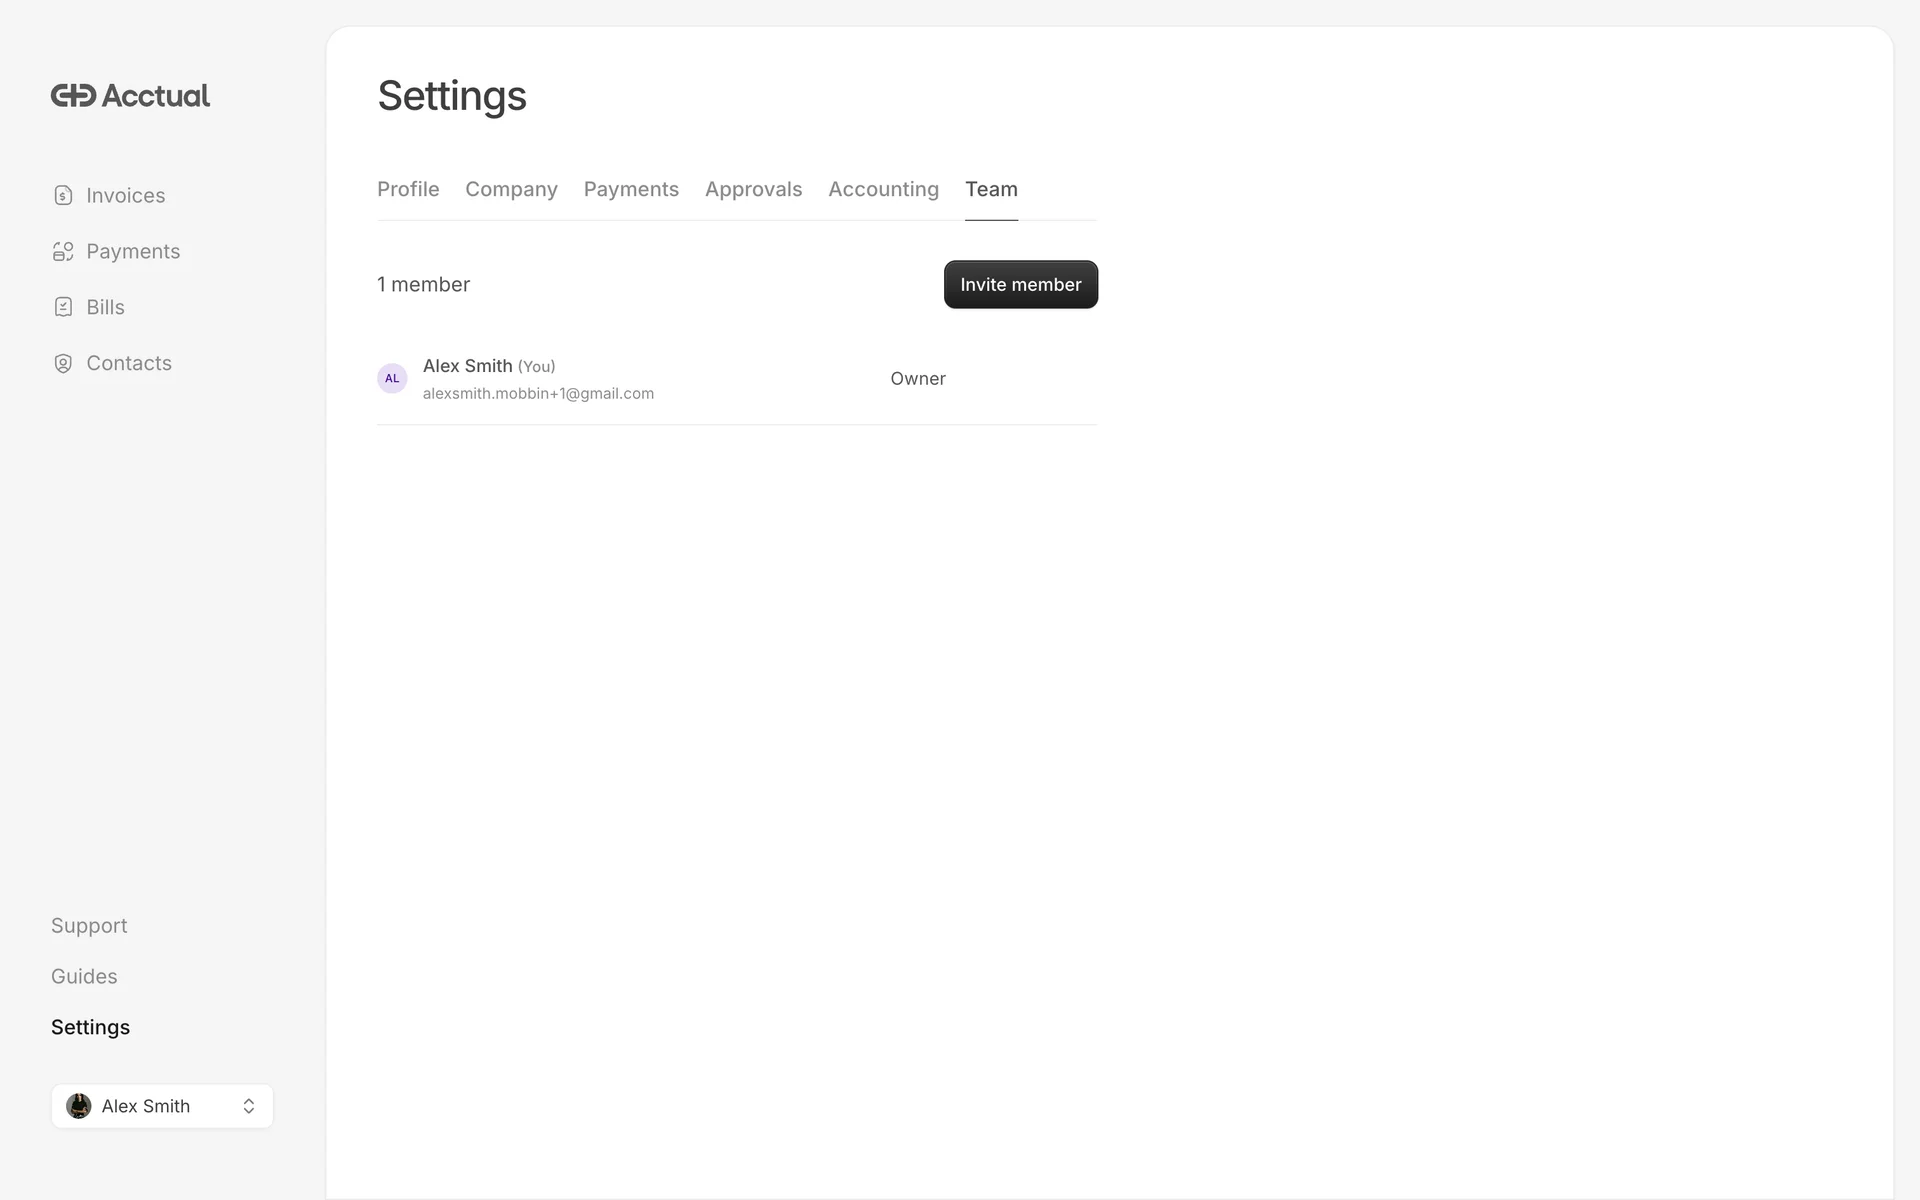The image size is (1920, 1200).
Task: Go to the Approvals tab
Action: pyautogui.click(x=753, y=189)
